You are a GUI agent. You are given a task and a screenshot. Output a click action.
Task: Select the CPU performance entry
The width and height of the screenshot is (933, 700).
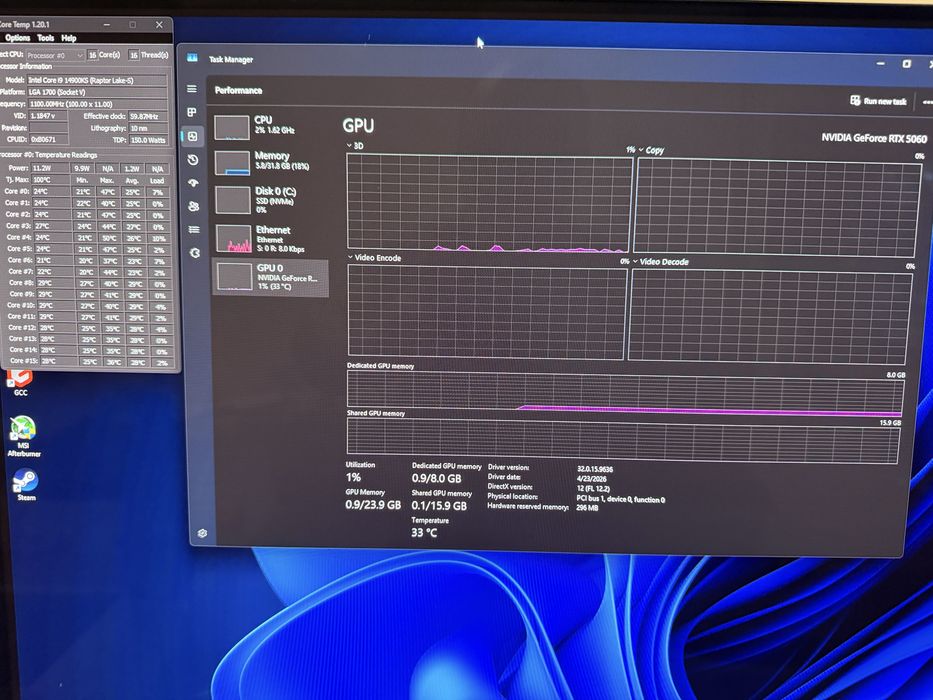point(269,126)
